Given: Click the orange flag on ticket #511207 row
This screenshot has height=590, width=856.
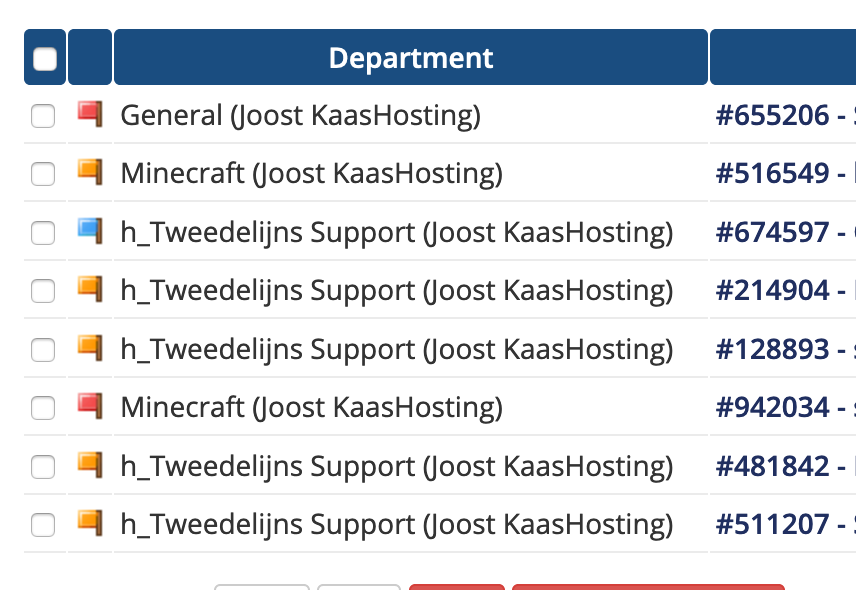Looking at the screenshot, I should click(90, 522).
